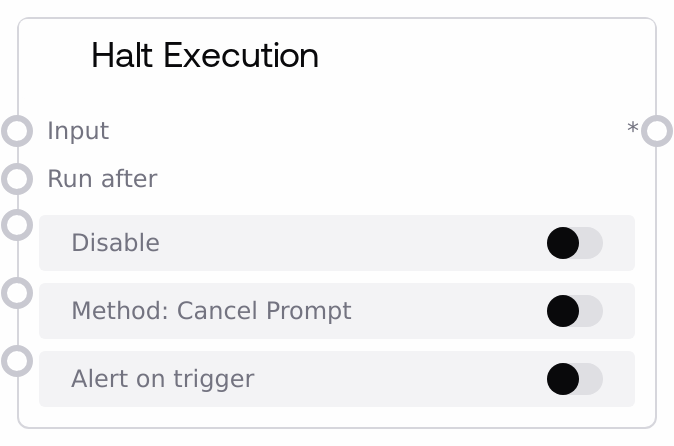The width and height of the screenshot is (674, 446).
Task: Click the Run after slot label
Action: pyautogui.click(x=102, y=179)
